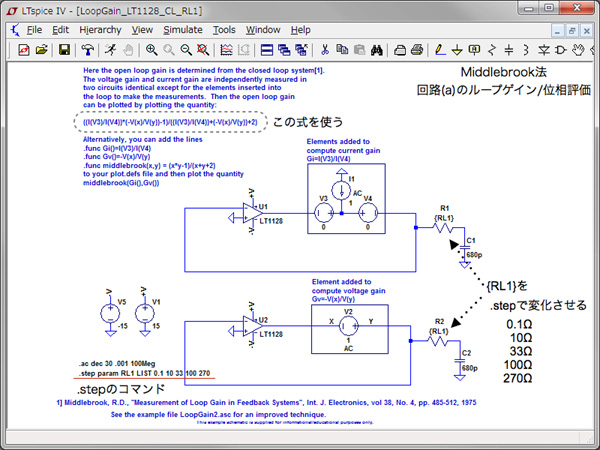Select the Place Ground symbol tool
The height and width of the screenshot is (450, 600).
456,49
